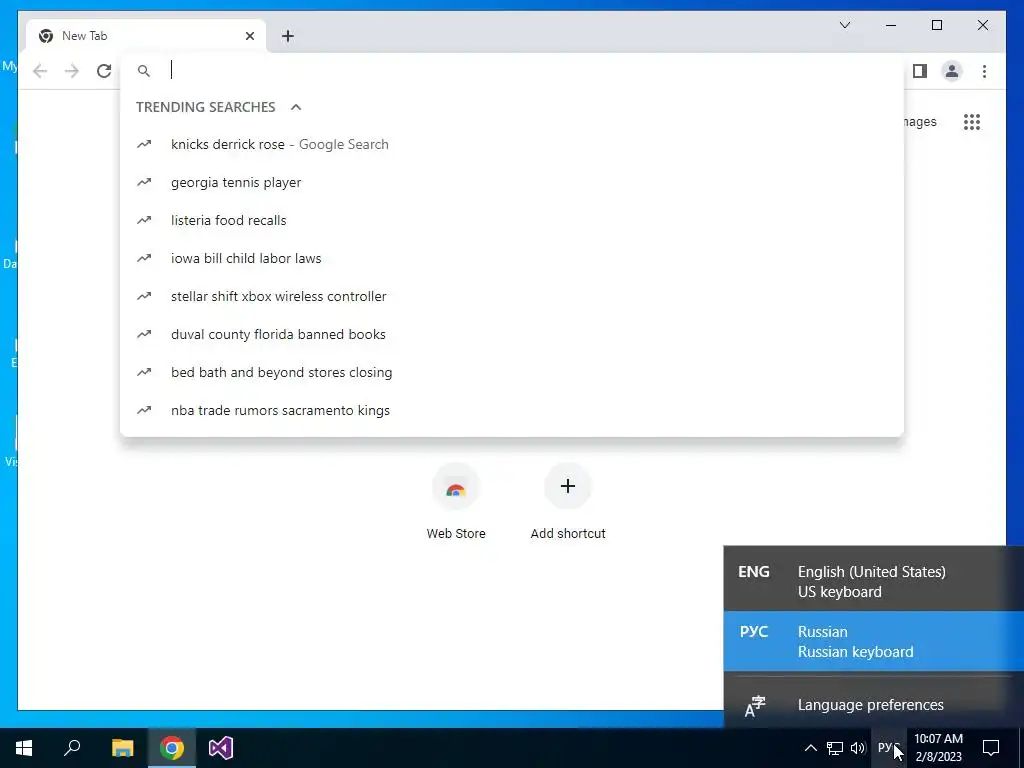This screenshot has height=768, width=1024.
Task: Show hidden tray icons chevron
Action: click(x=810, y=748)
